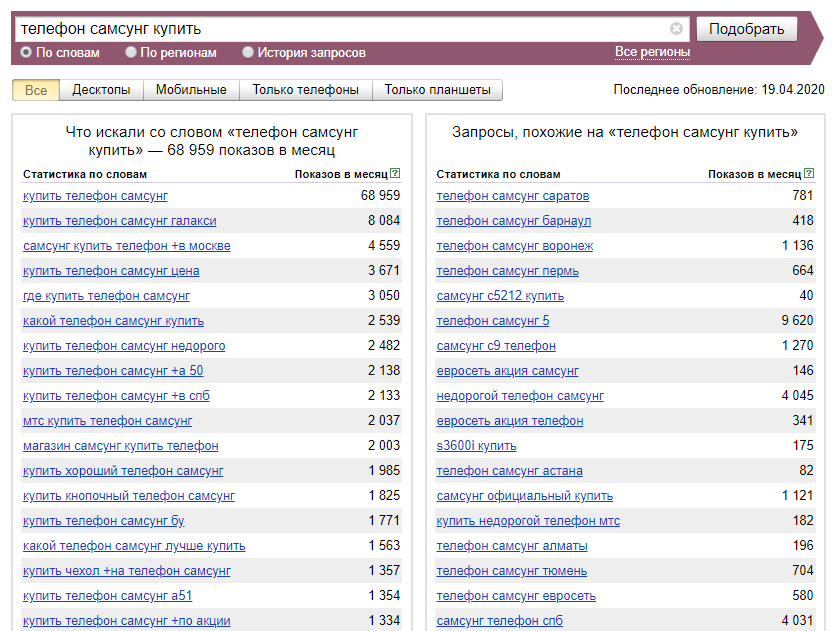
Task: Select the 'Все' devices tab
Action: (x=36, y=90)
